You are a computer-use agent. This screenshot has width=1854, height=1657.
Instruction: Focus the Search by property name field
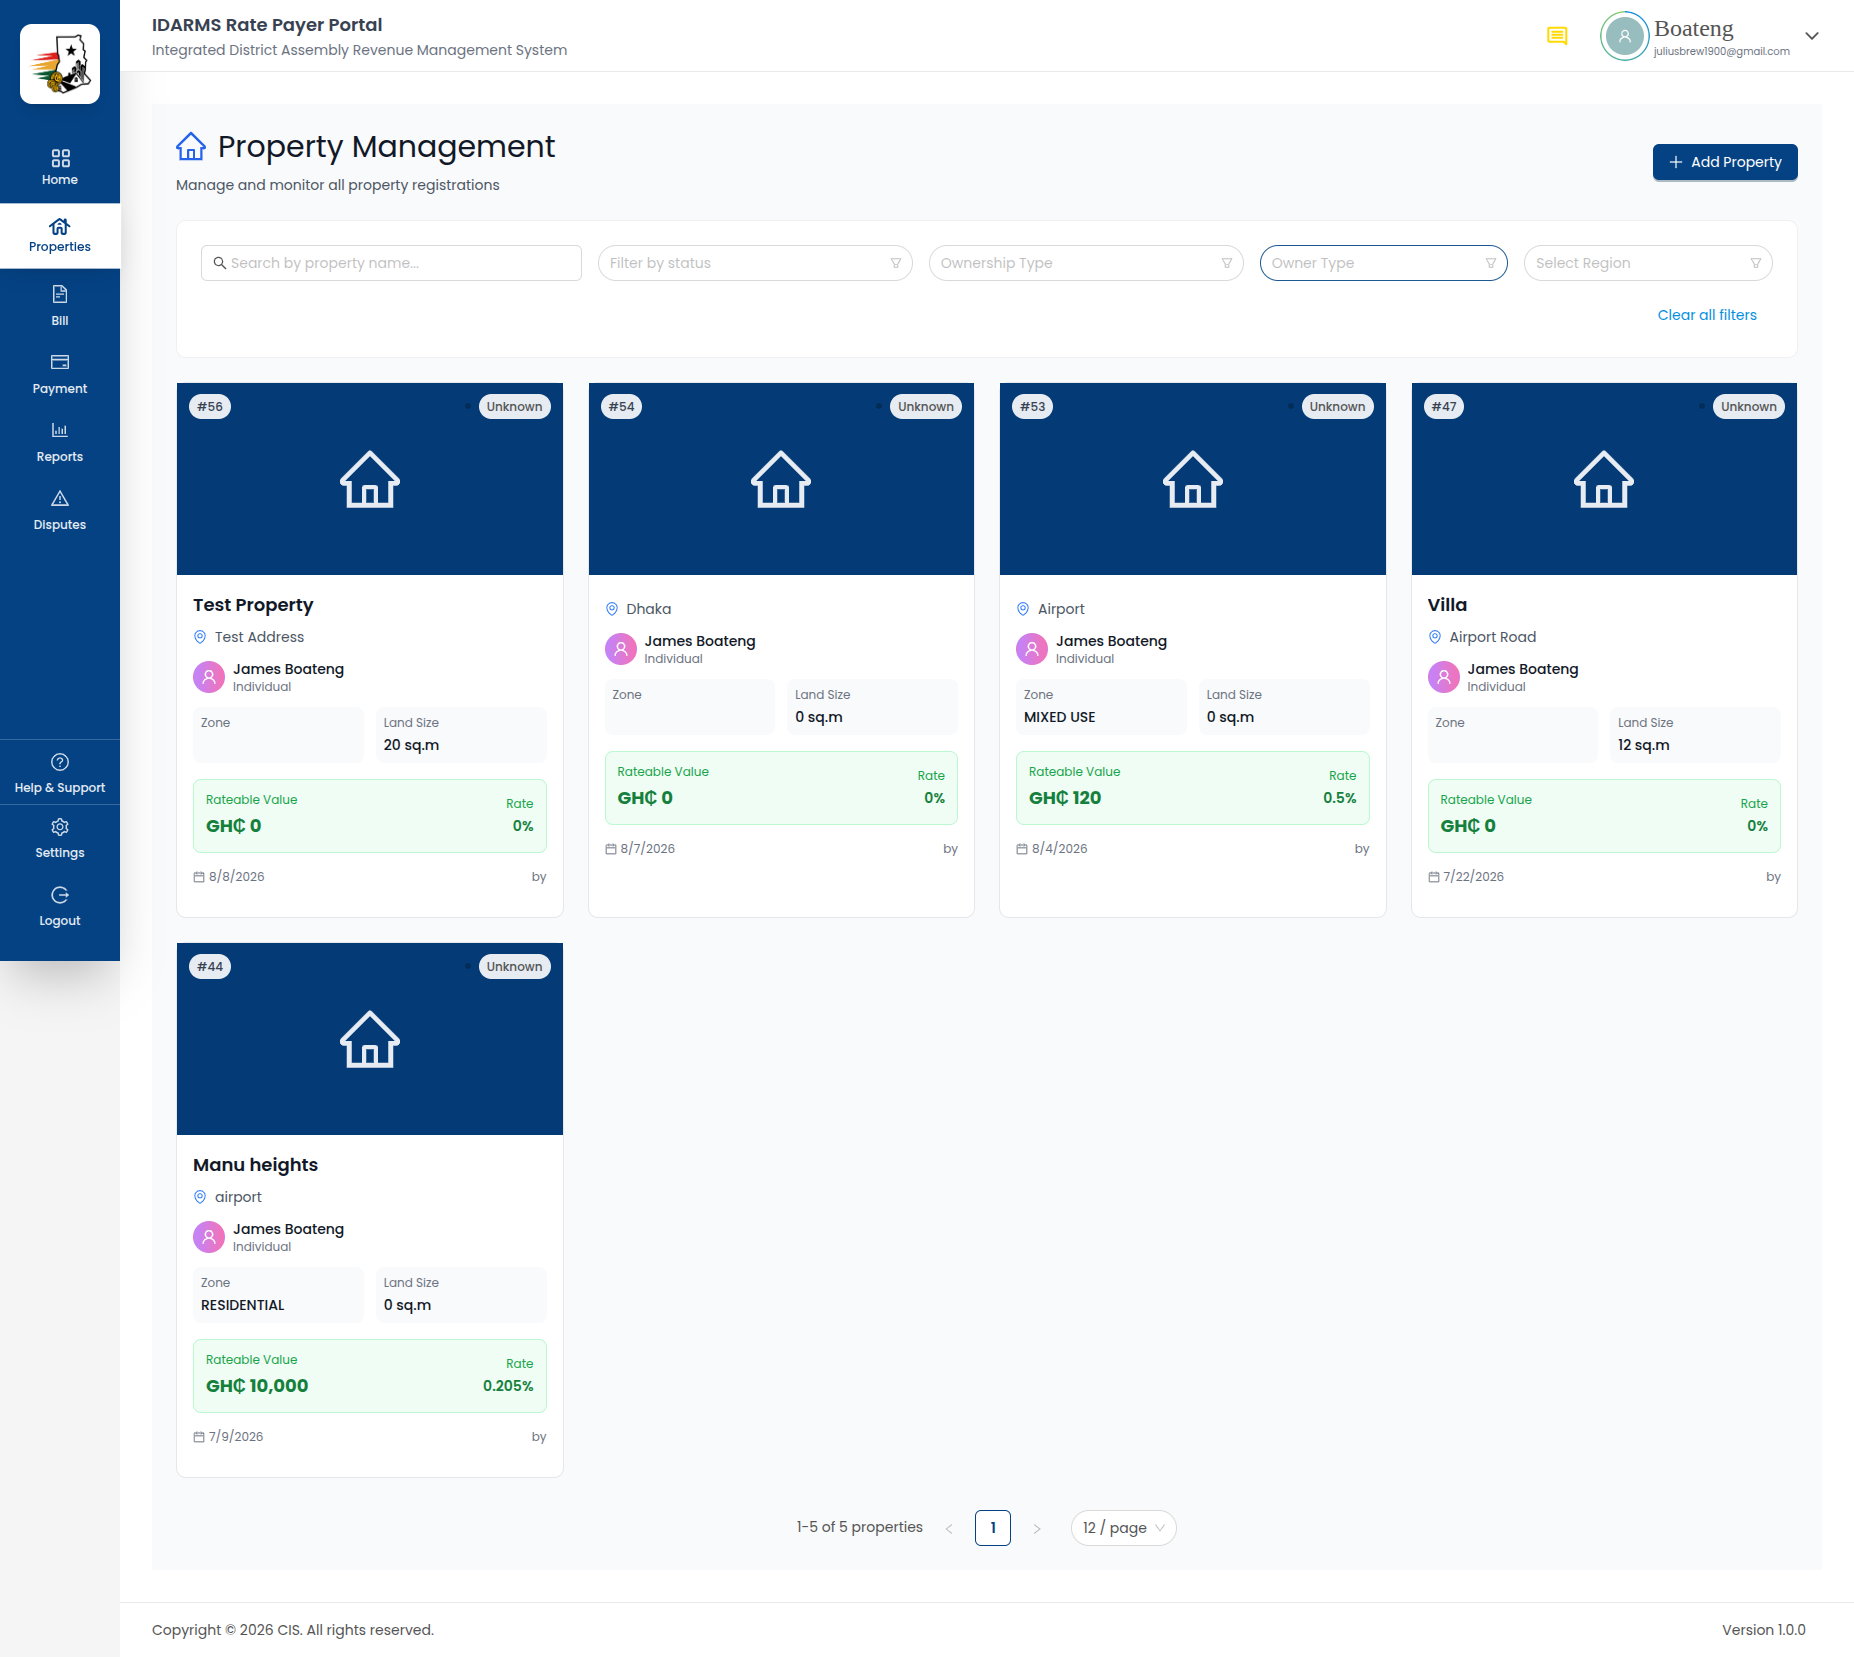391,263
